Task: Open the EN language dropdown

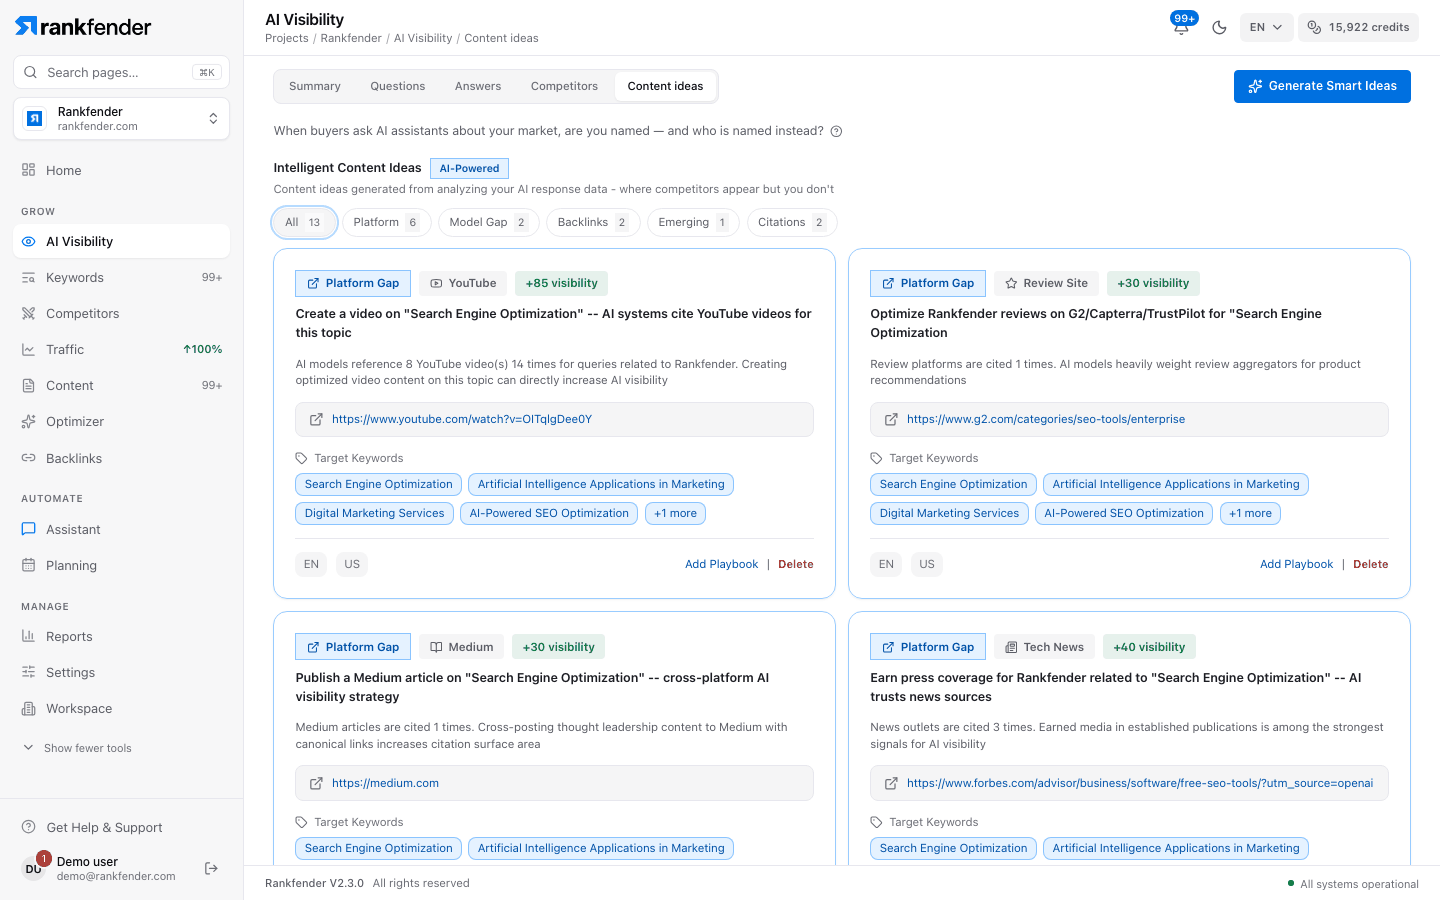Action: pos(1266,27)
